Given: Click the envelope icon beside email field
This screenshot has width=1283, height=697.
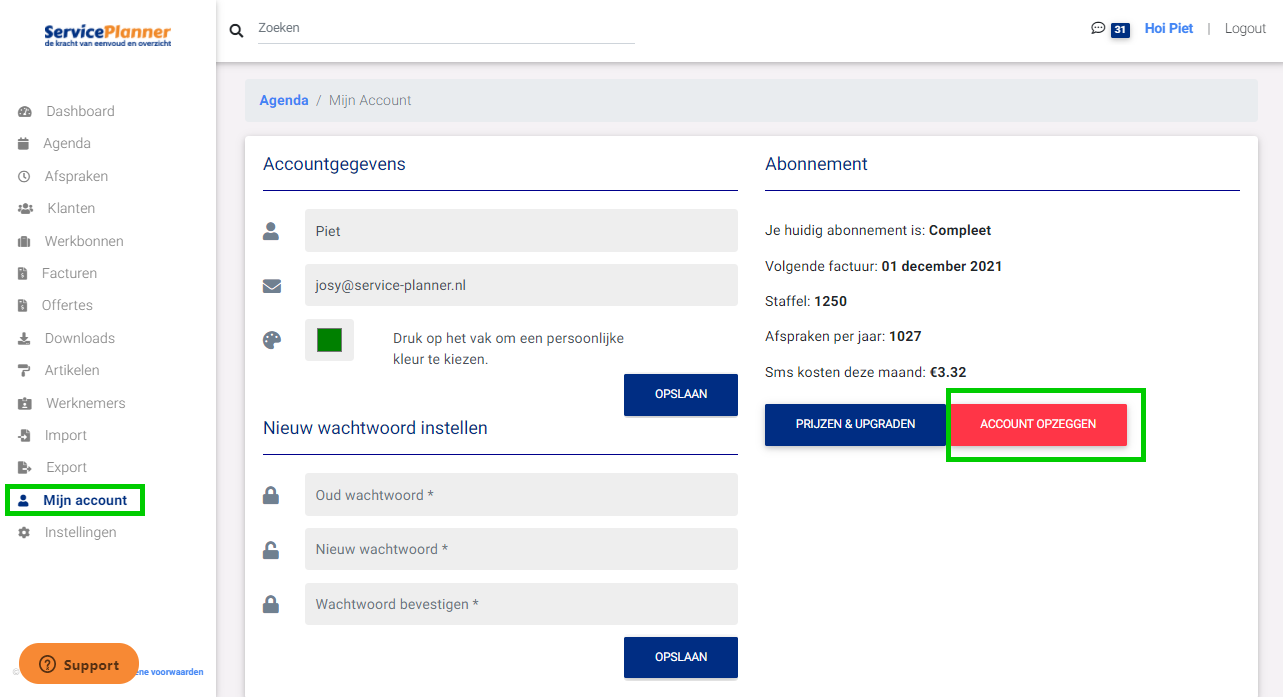Looking at the screenshot, I should 272,286.
